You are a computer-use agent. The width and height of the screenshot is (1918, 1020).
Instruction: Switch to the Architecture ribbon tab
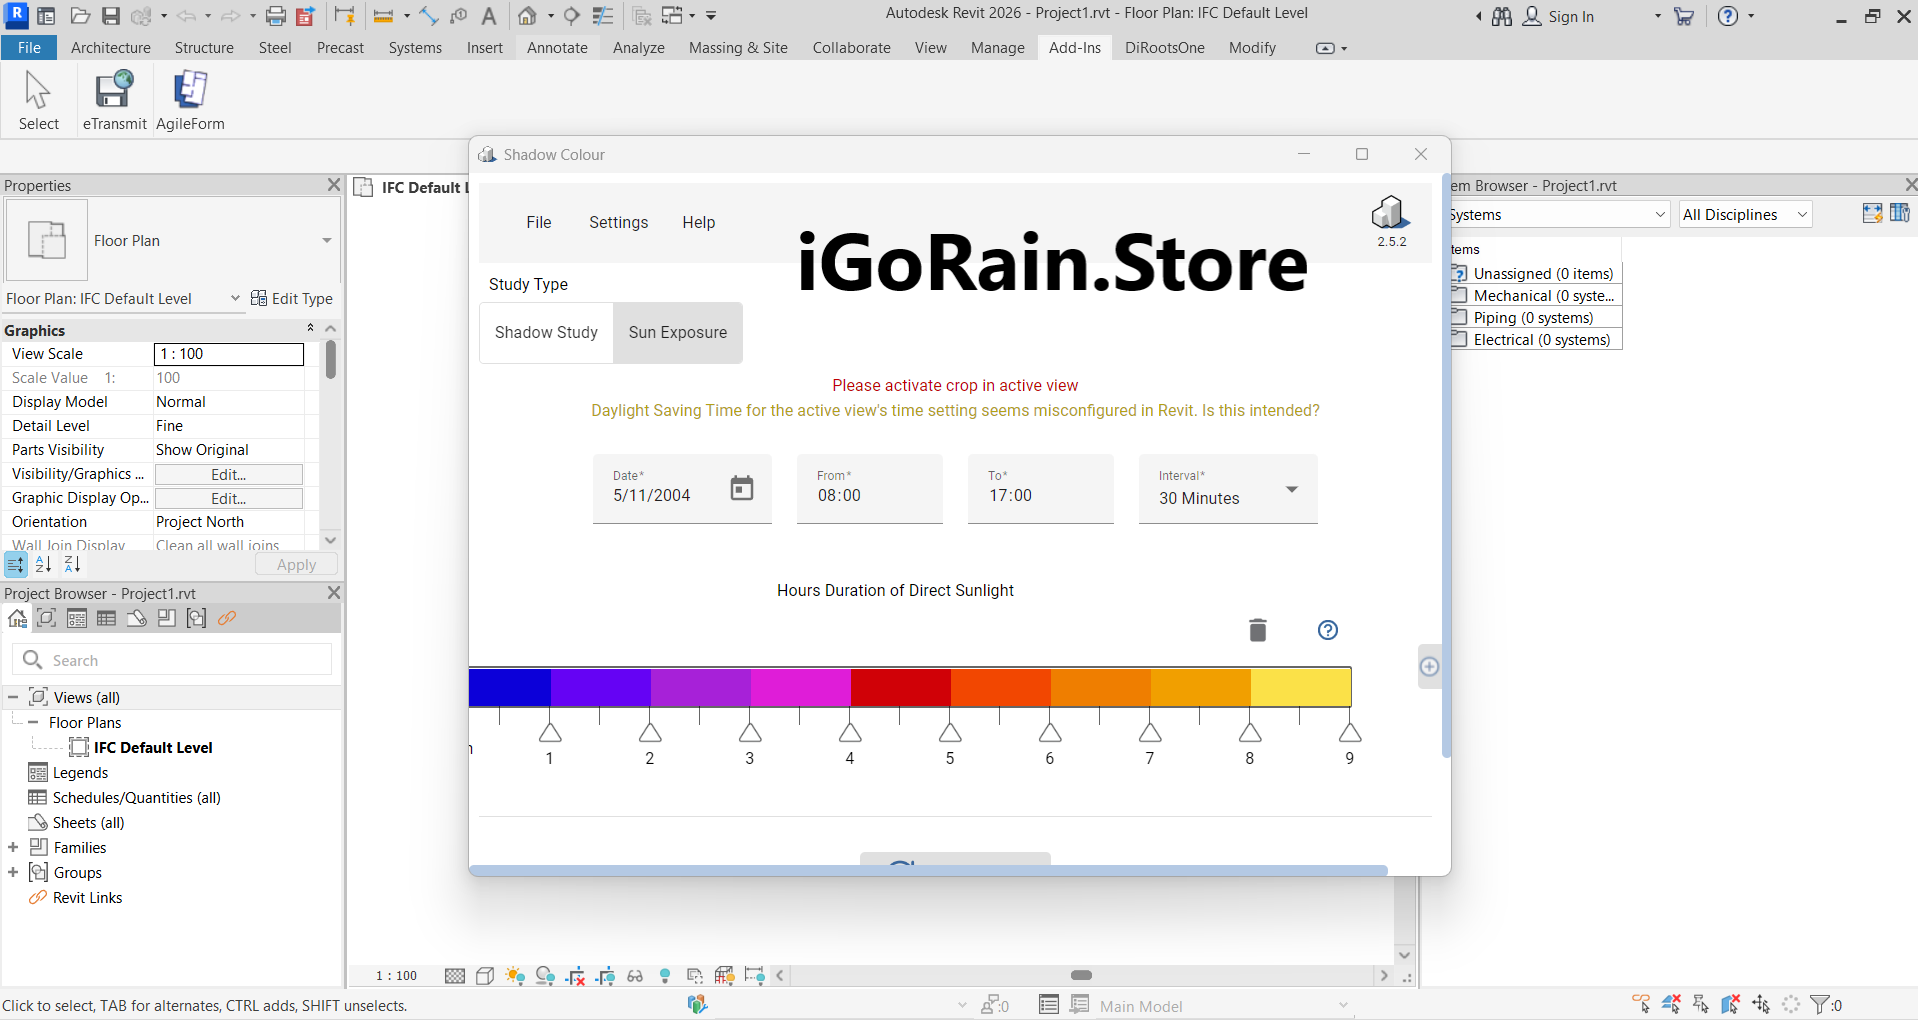[x=110, y=48]
